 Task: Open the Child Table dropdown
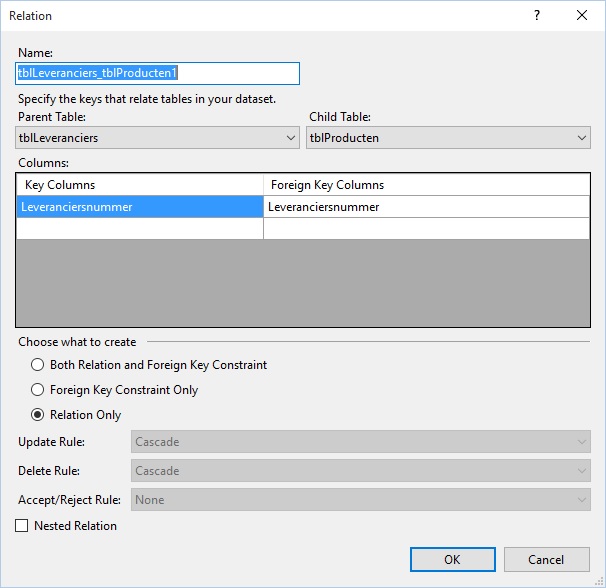click(448, 138)
